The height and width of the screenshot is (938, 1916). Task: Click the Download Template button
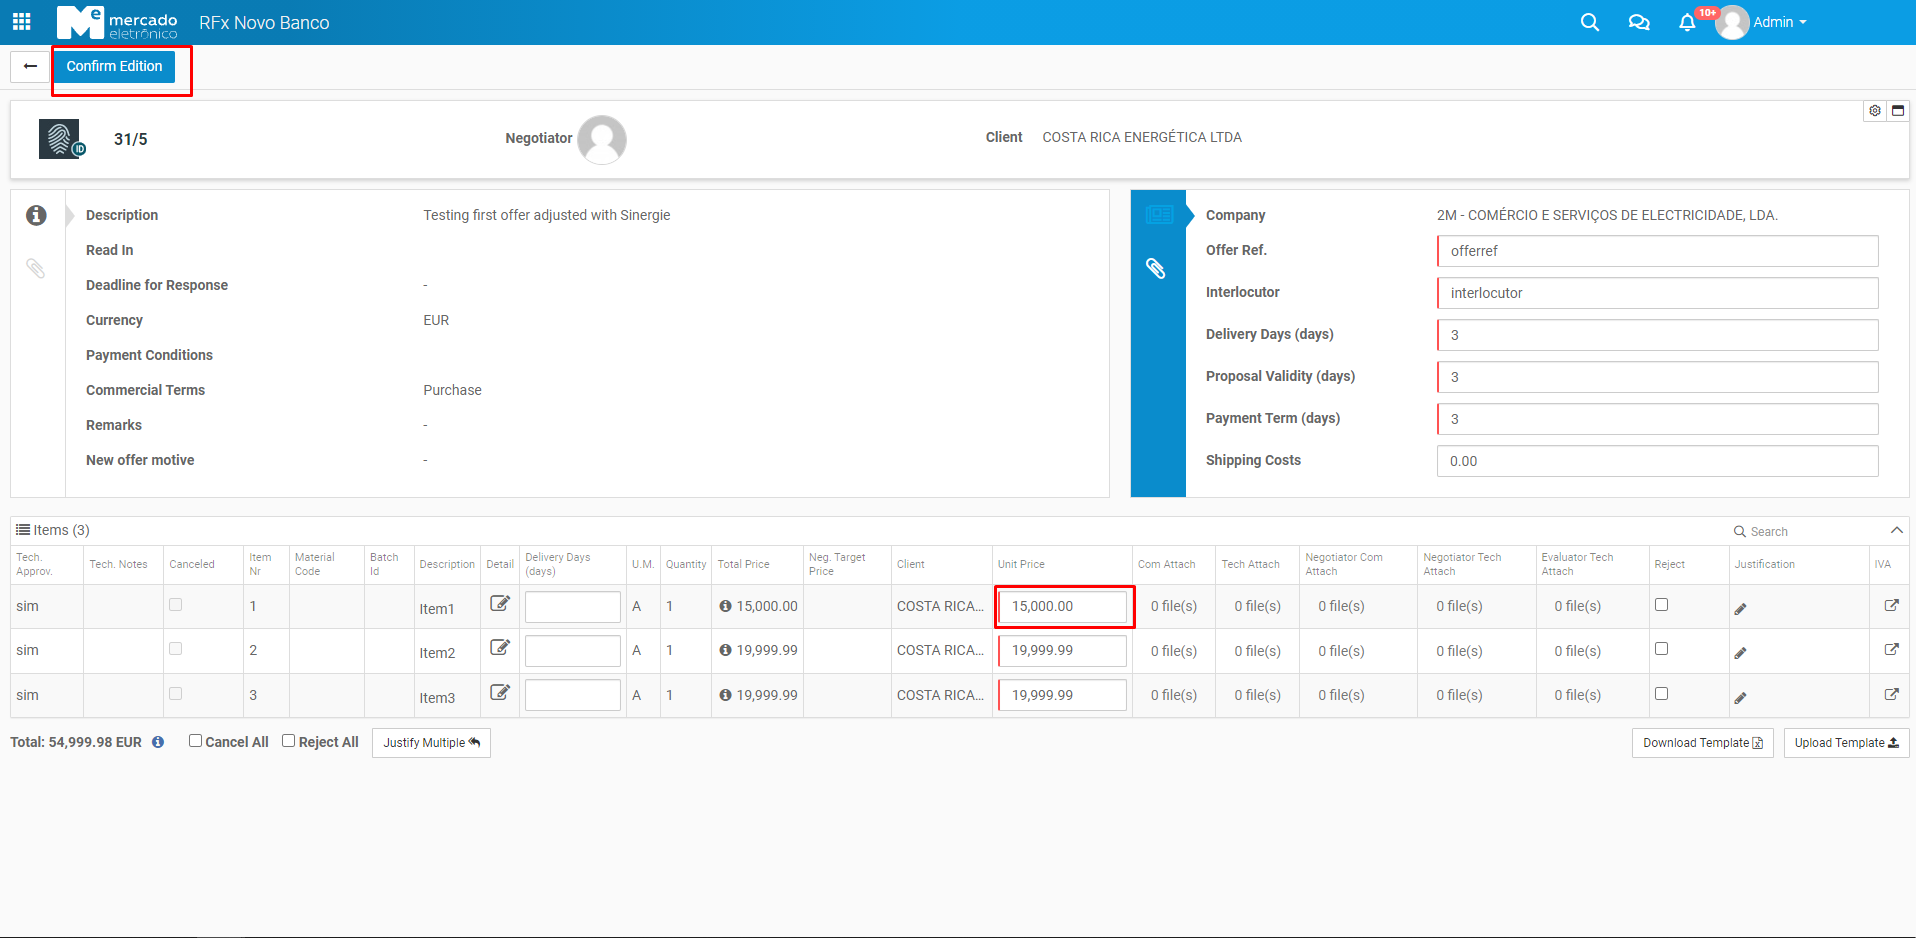coord(1702,743)
